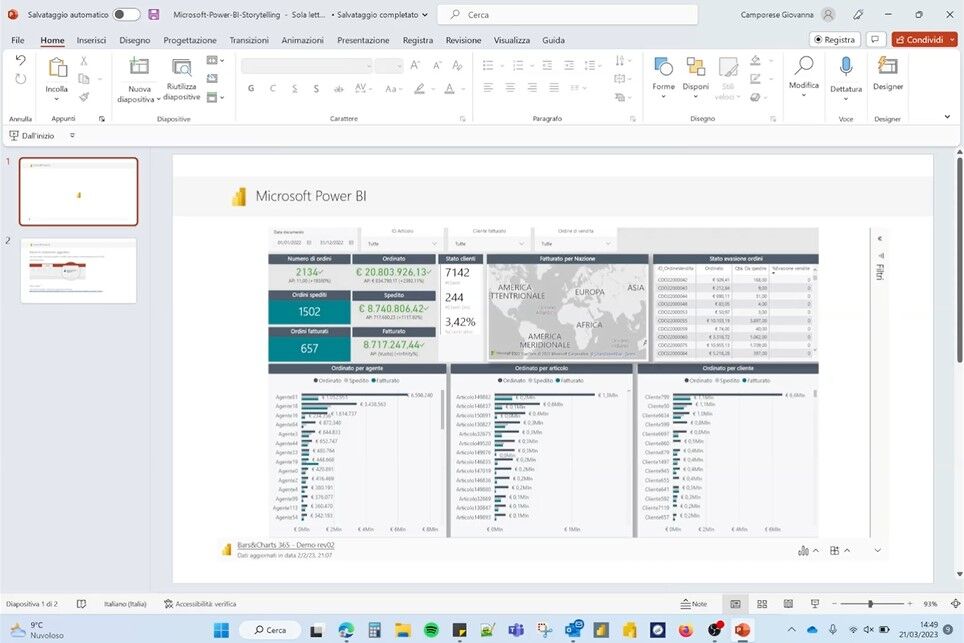The image size is (964, 643).
Task: Switch to the Inserisci tab
Action: tap(91, 40)
